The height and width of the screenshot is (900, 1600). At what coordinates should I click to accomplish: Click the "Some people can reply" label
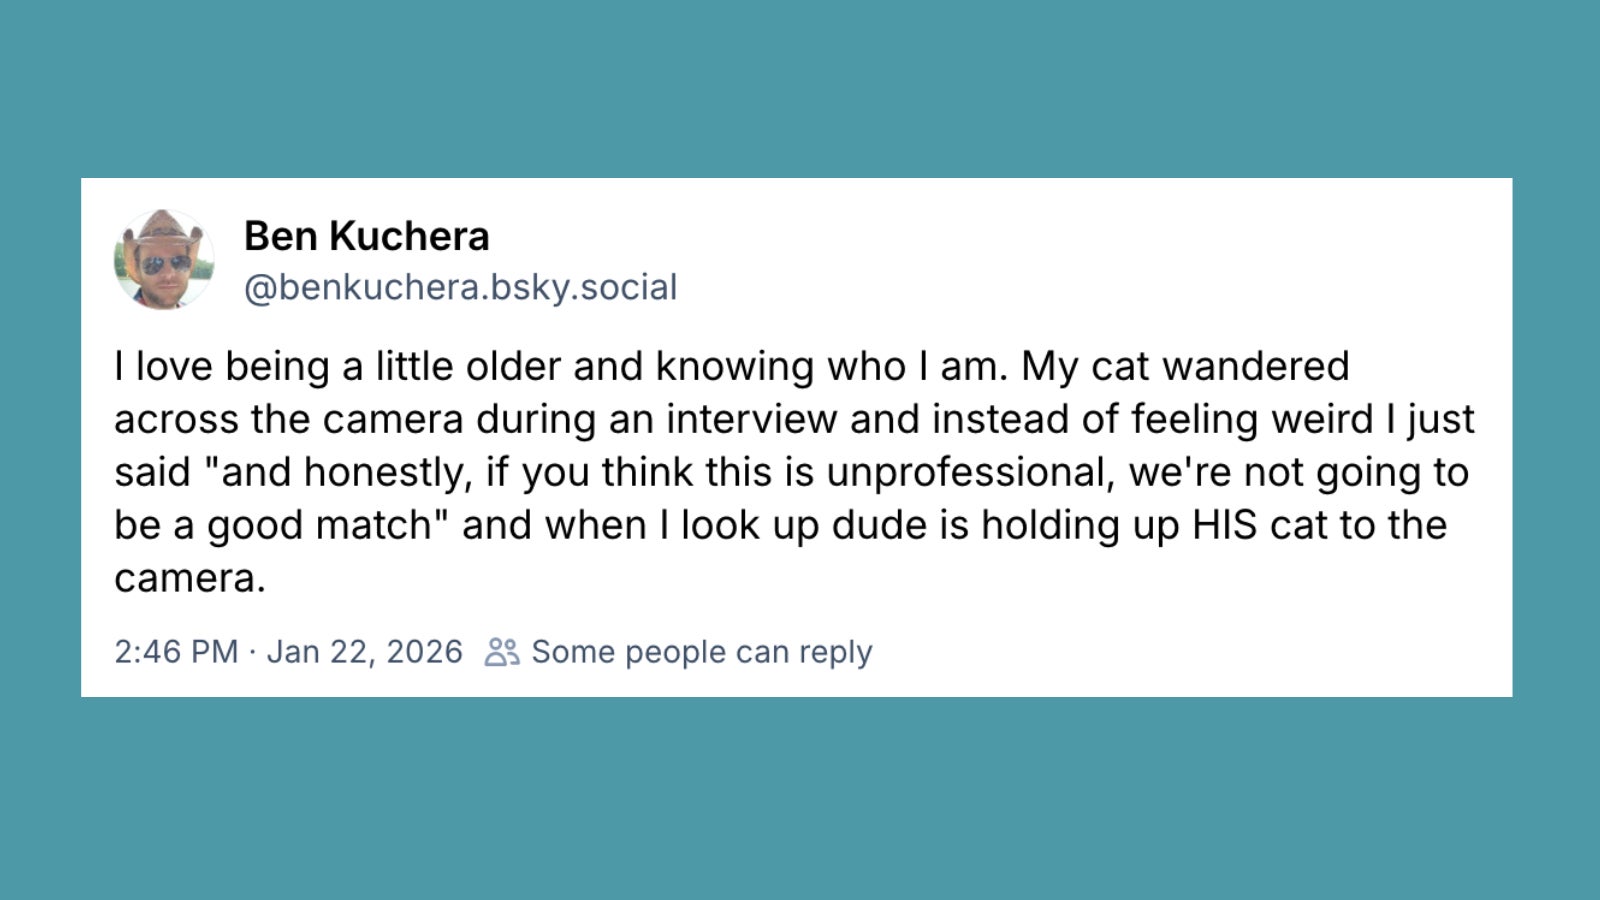(701, 652)
